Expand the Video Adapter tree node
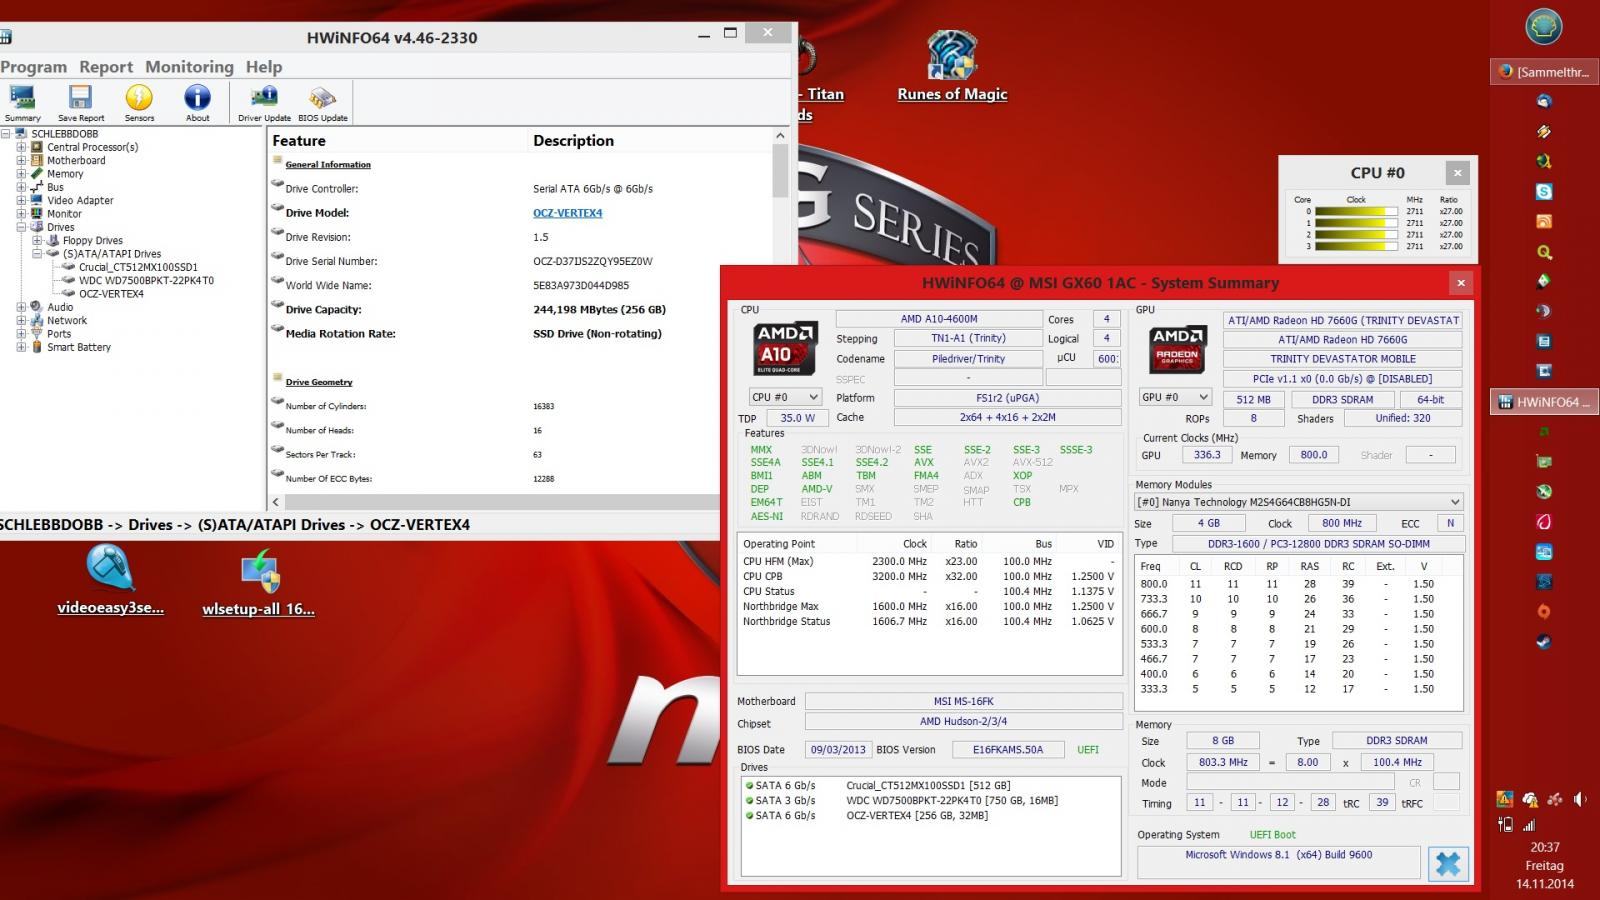Image resolution: width=1600 pixels, height=900 pixels. pos(21,200)
